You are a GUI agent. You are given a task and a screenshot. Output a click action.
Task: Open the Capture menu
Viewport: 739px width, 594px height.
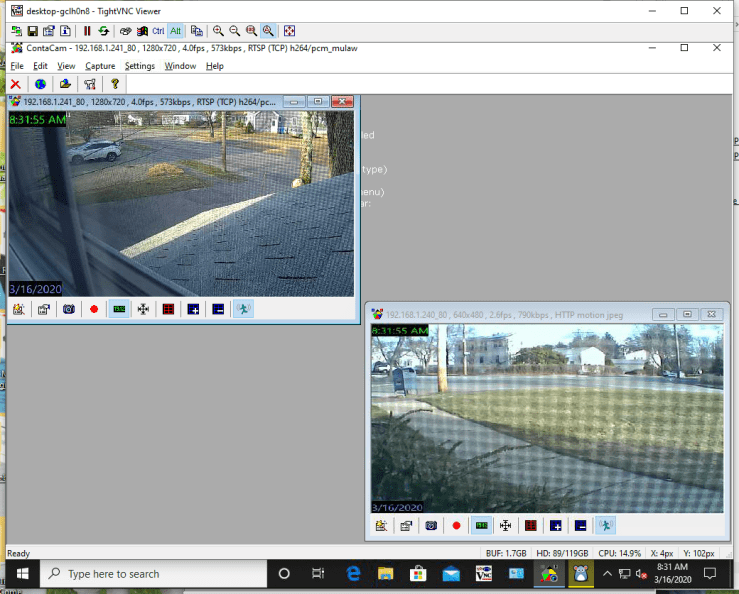point(100,66)
